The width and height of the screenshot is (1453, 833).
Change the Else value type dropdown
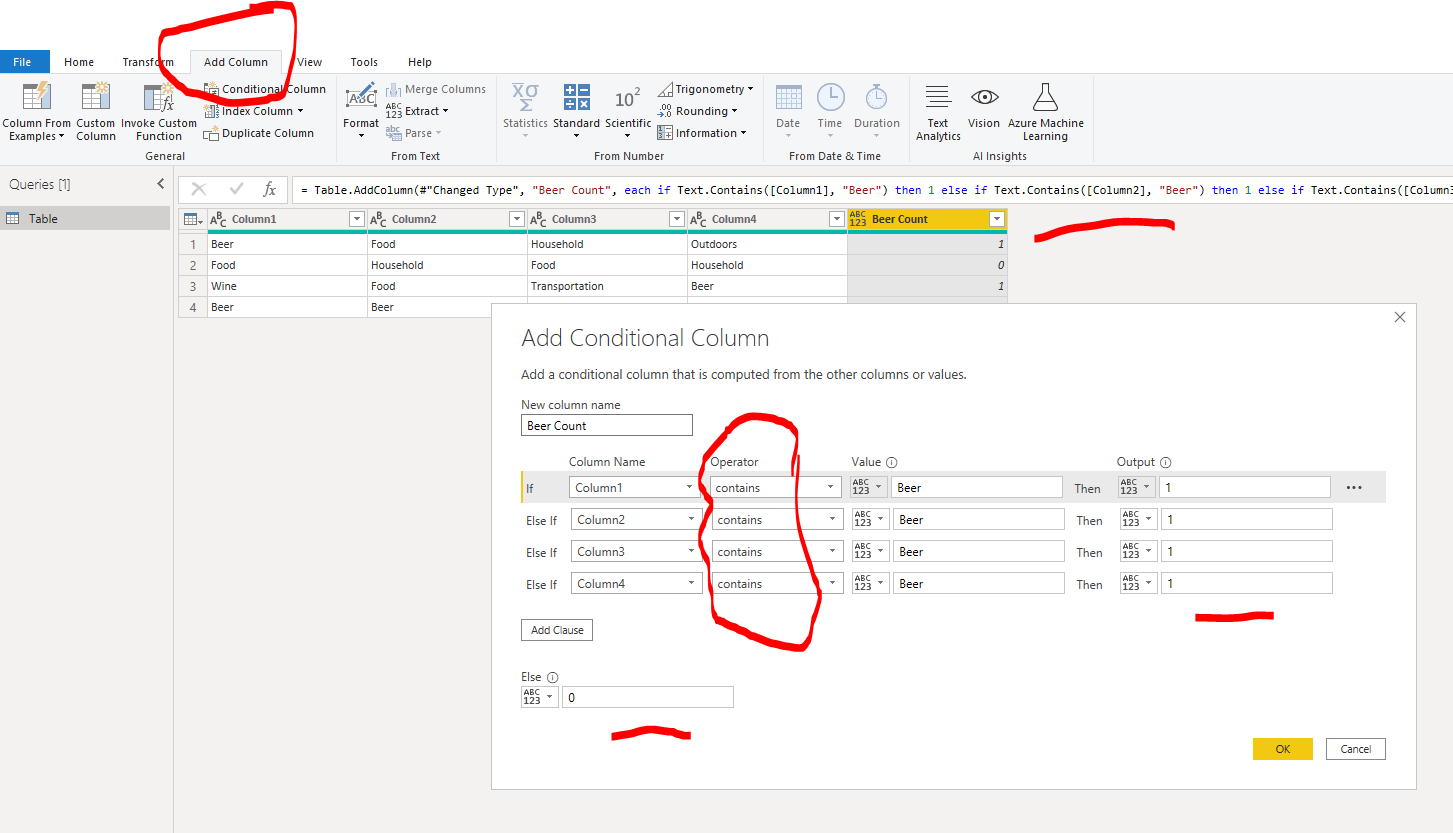pos(539,697)
